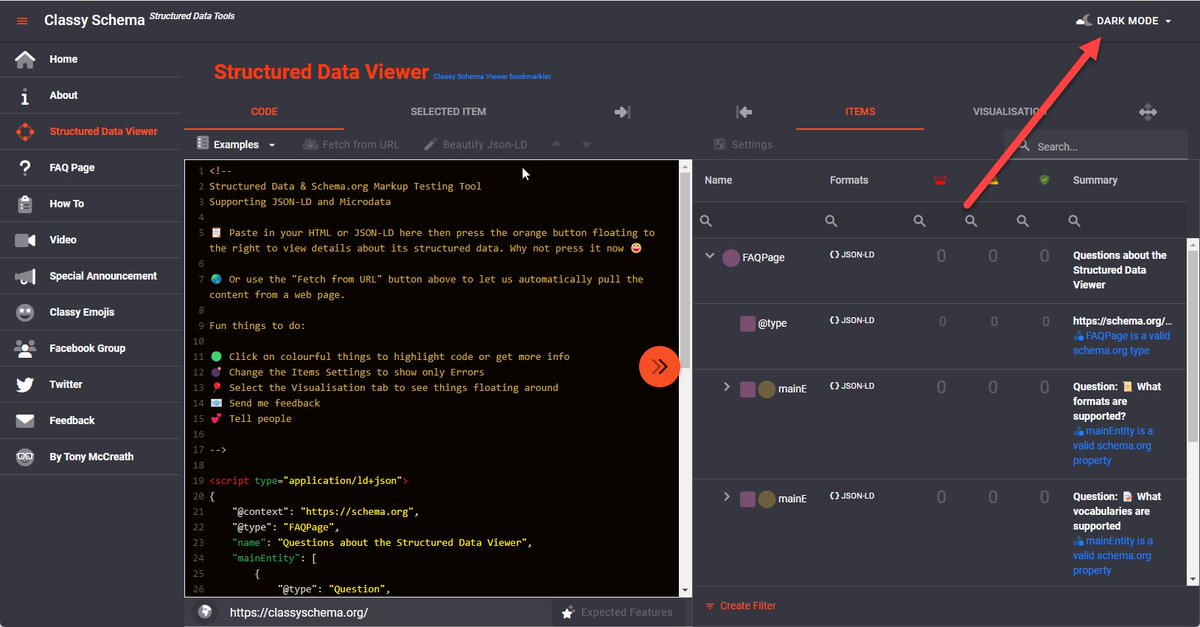Viewport: 1200px width, 627px height.
Task: Click the yellow warning icon in the items header
Action: 993,180
